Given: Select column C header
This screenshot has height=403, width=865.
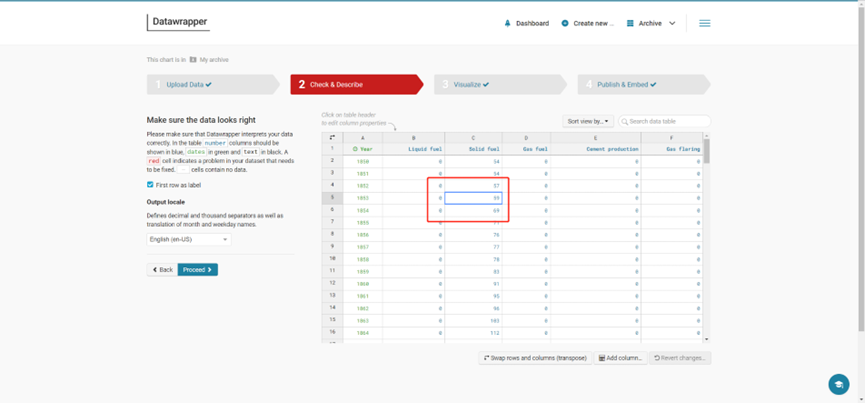Looking at the screenshot, I should [x=473, y=138].
